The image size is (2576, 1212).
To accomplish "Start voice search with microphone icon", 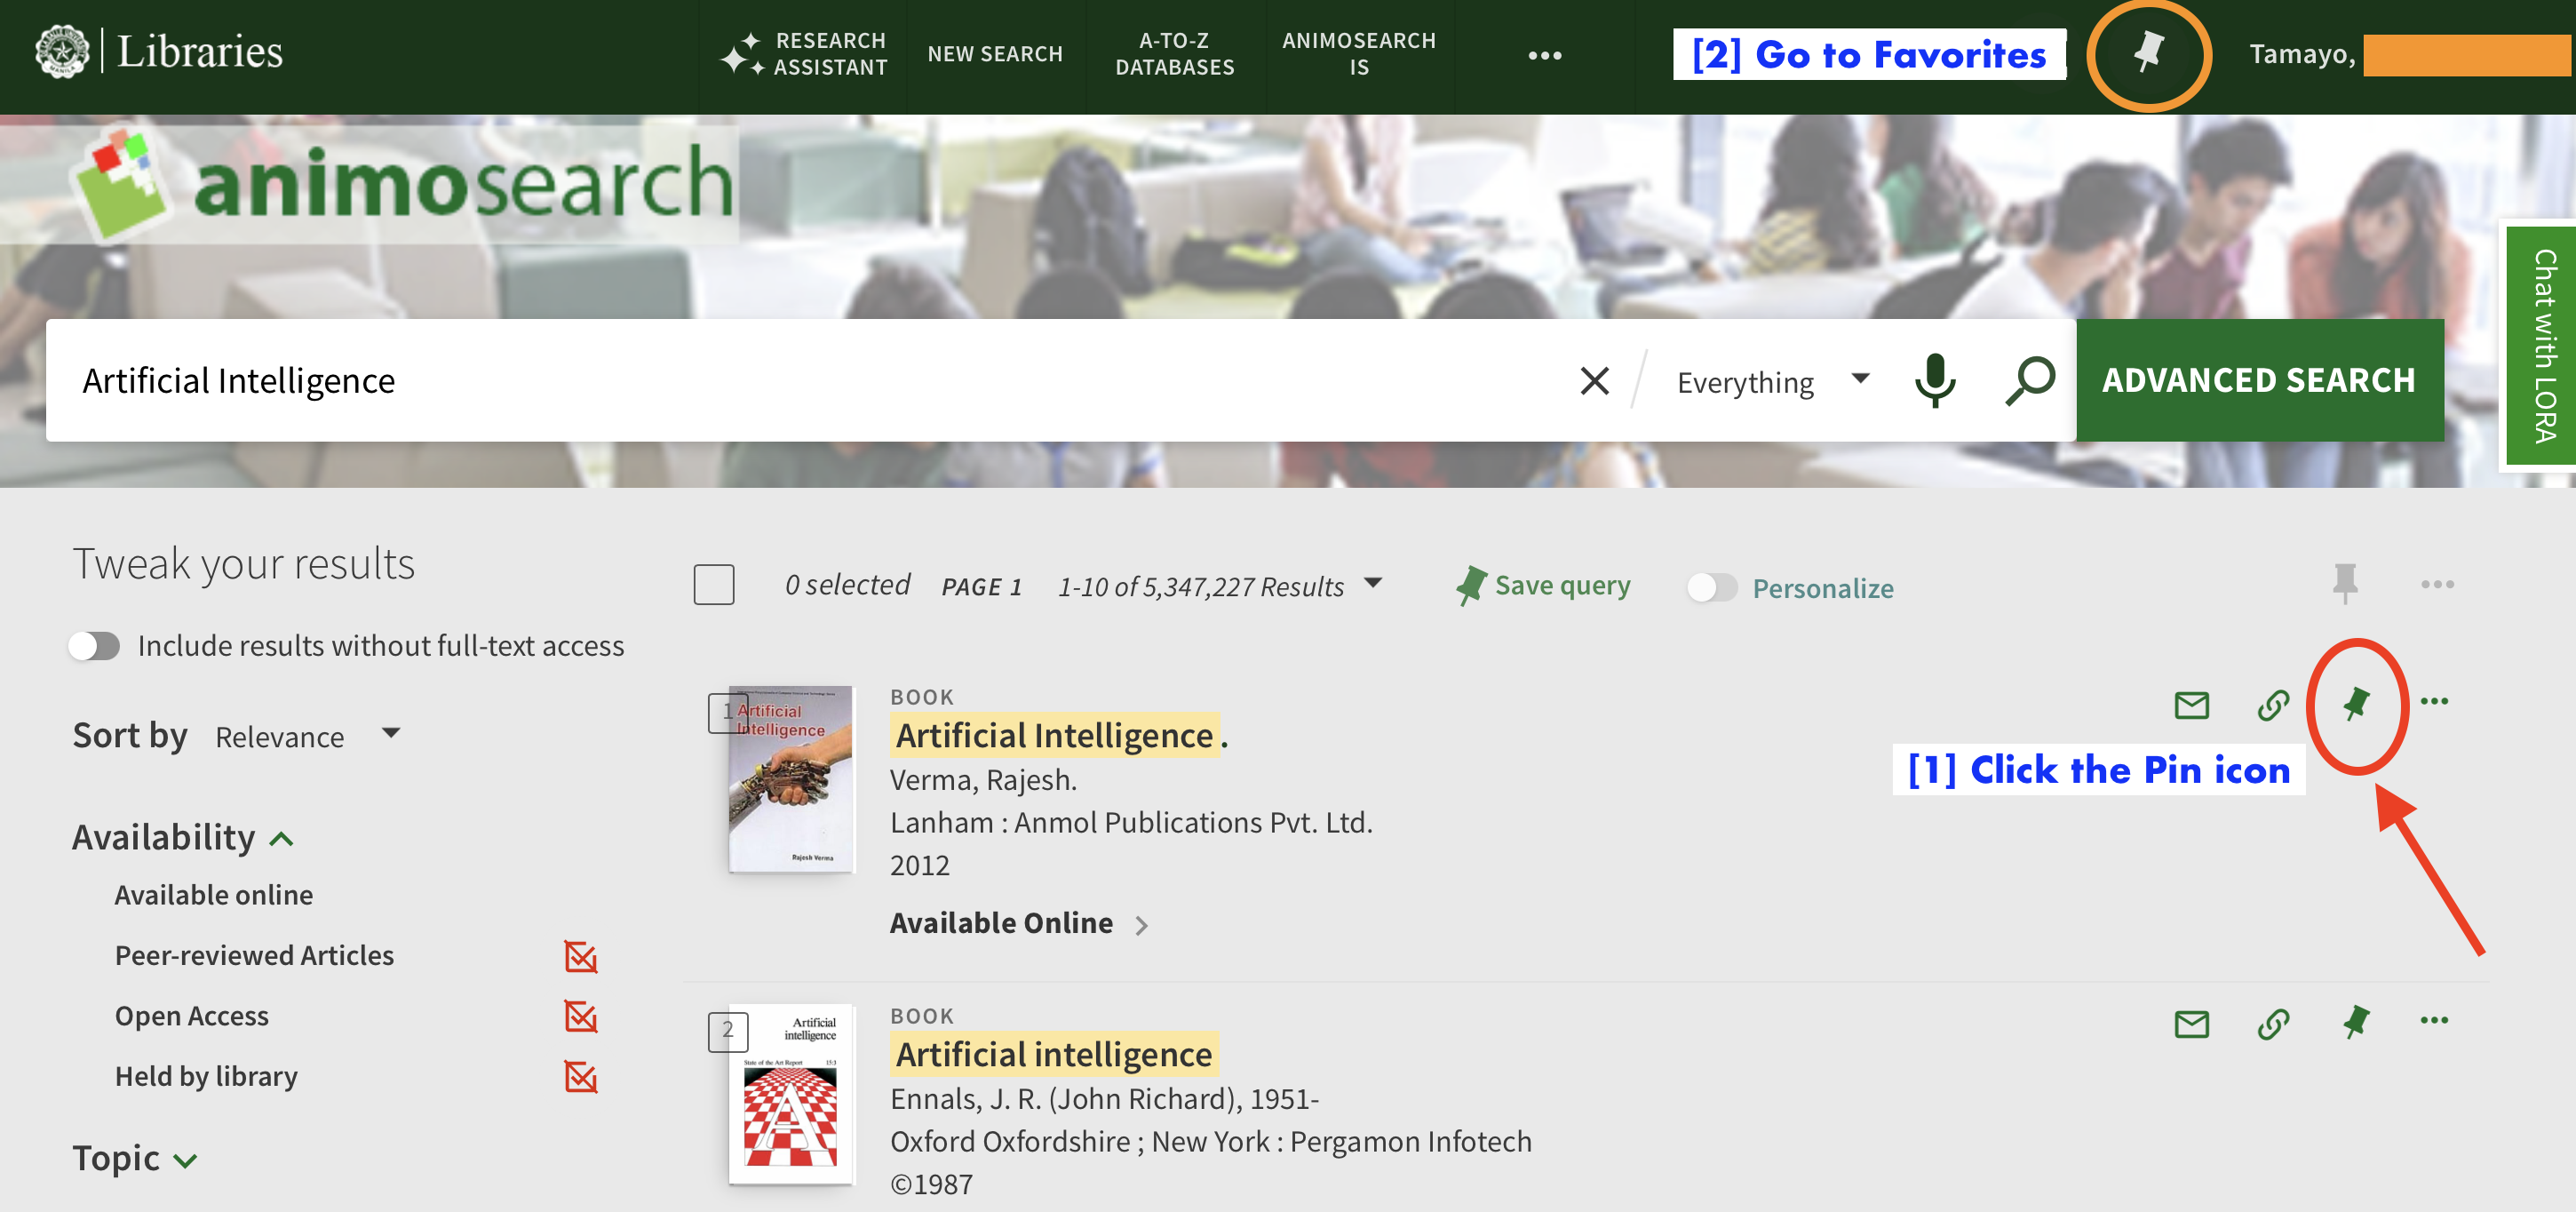I will (1934, 380).
